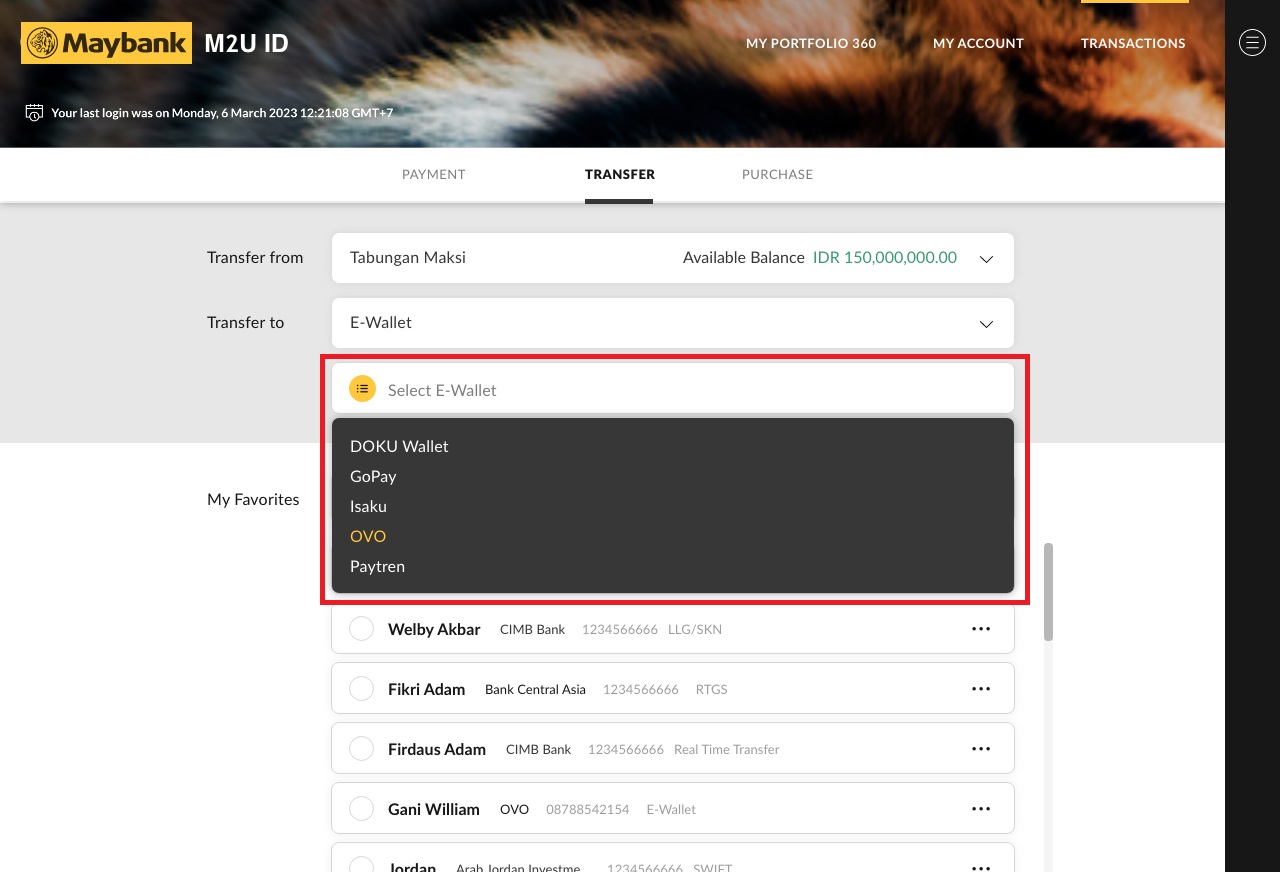Image resolution: width=1280 pixels, height=872 pixels.
Task: Choose Paytren from the list
Action: 377,566
